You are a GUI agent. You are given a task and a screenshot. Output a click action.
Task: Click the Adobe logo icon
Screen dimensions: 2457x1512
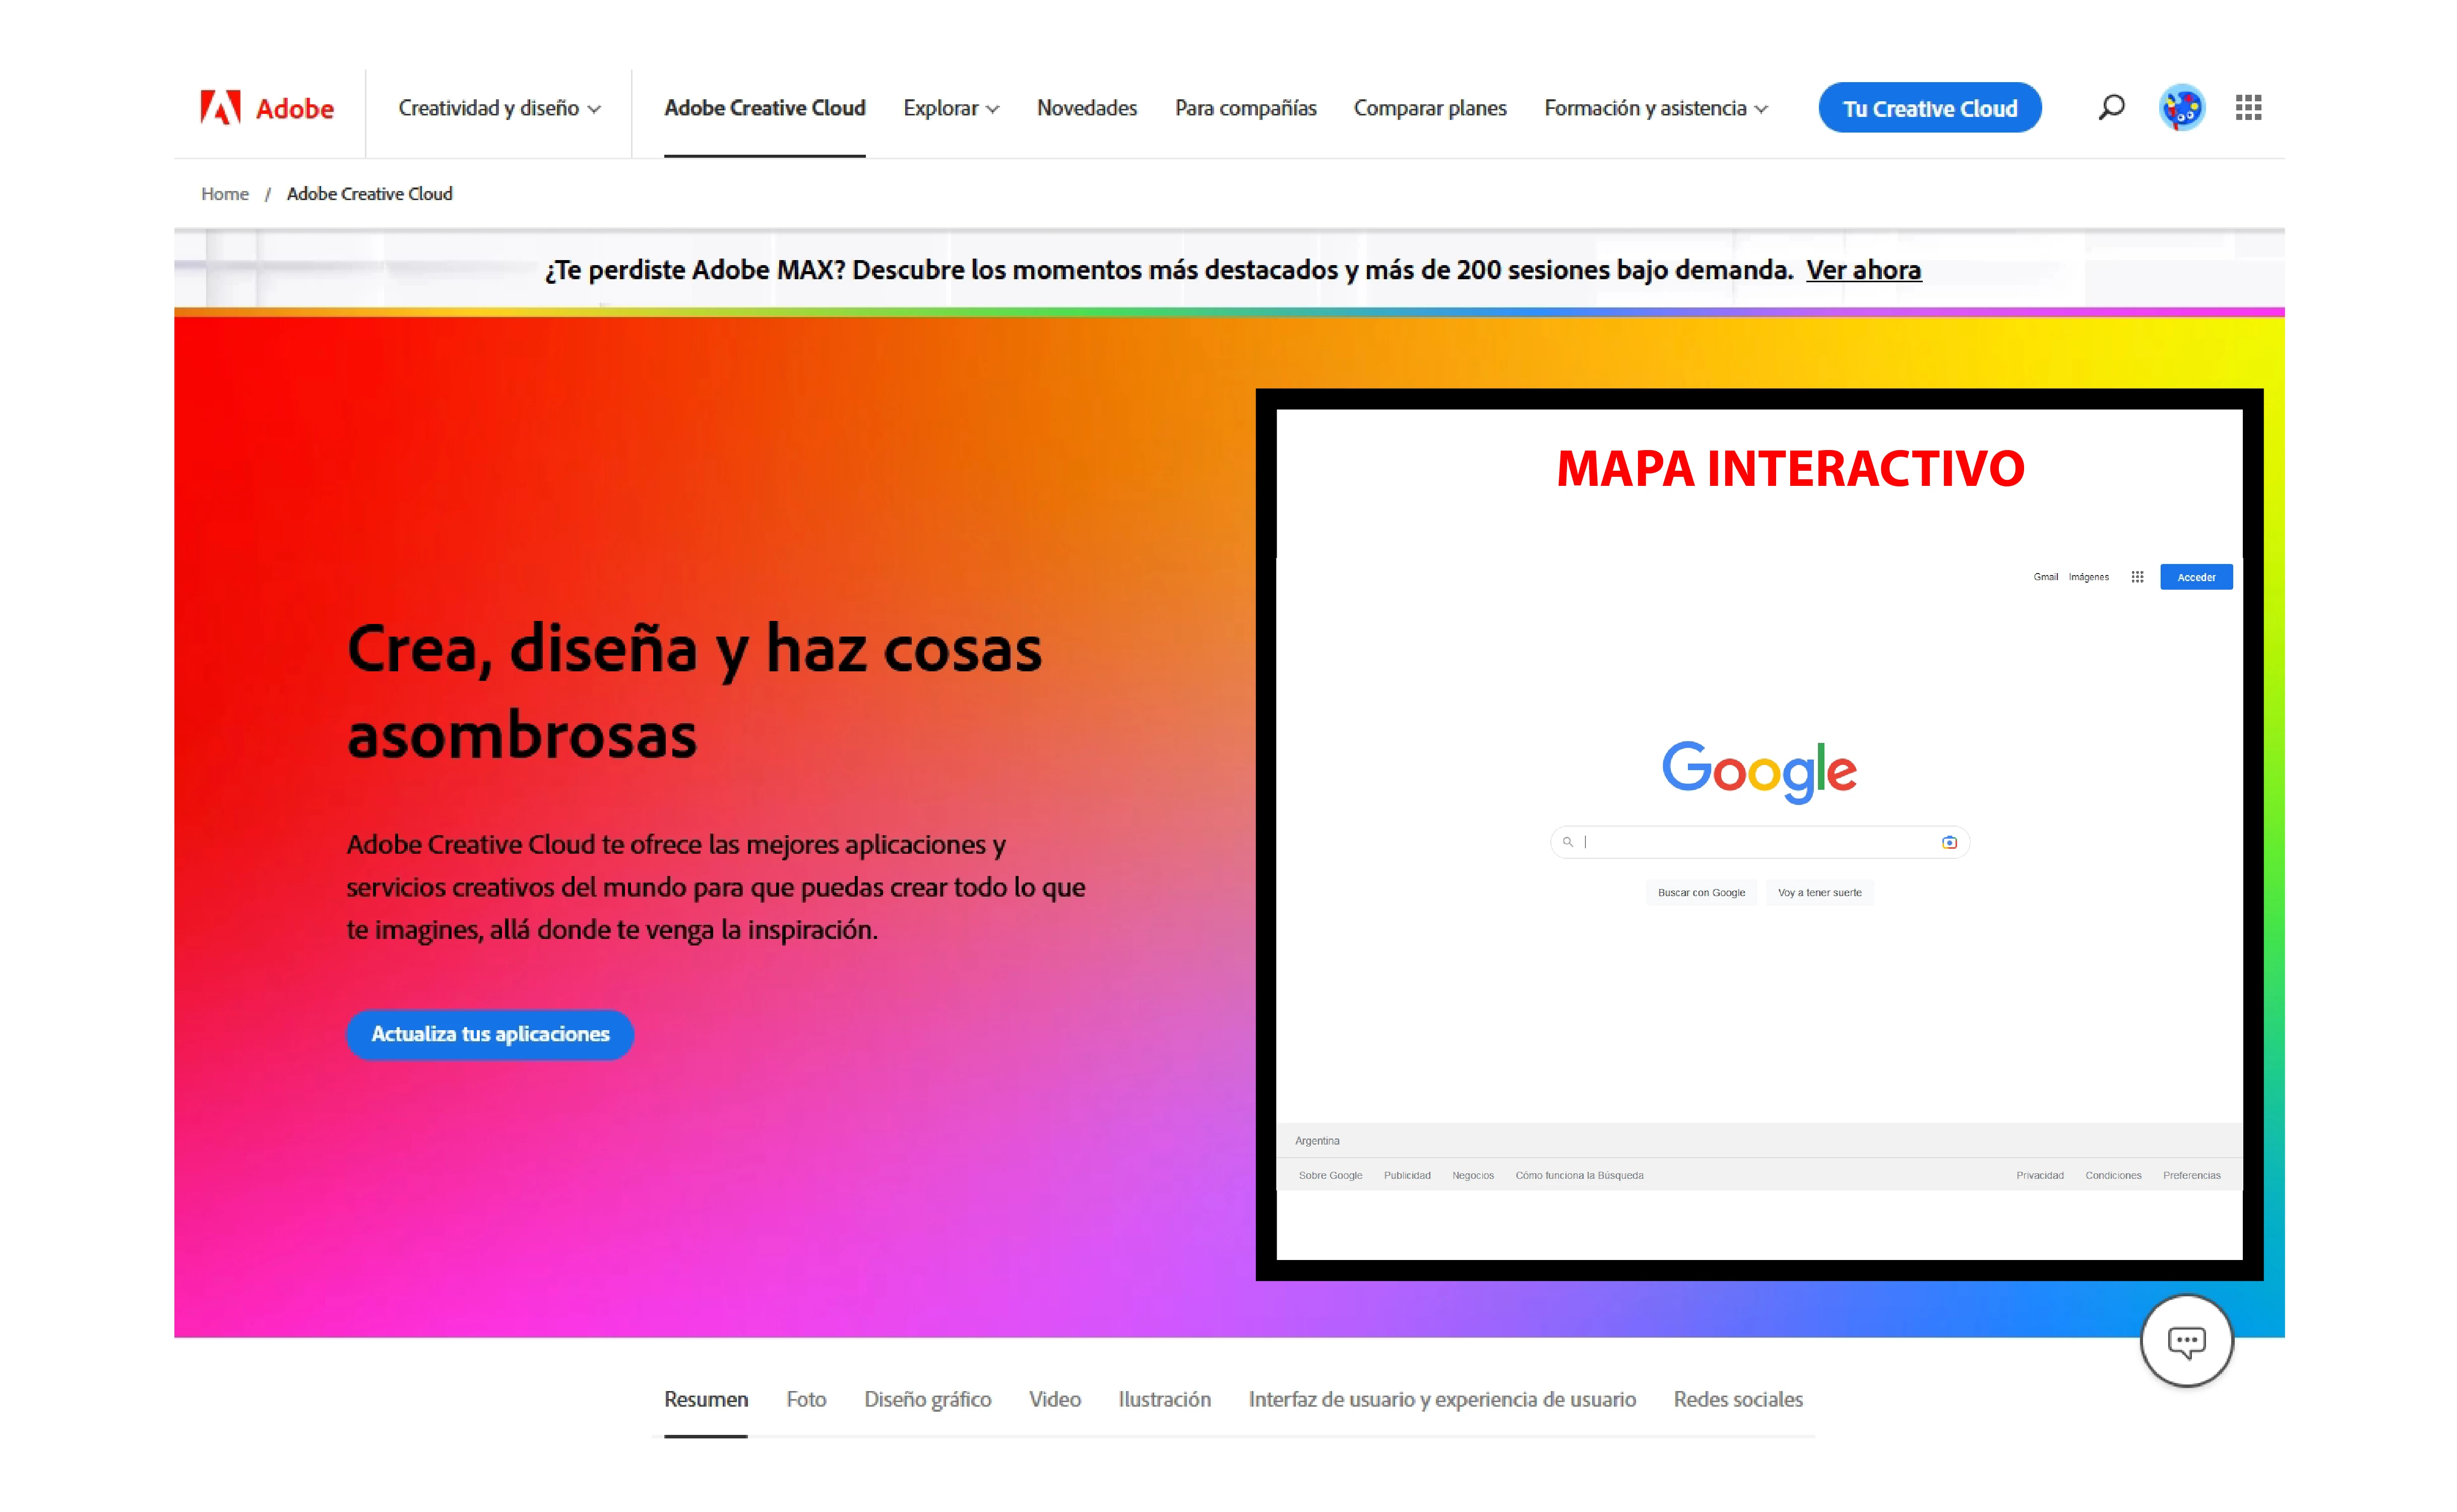click(221, 107)
